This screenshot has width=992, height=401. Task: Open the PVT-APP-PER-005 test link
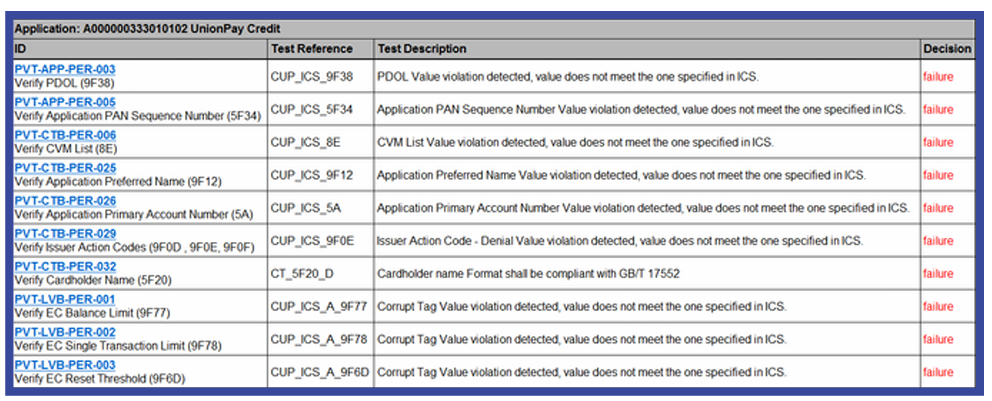coord(64,102)
